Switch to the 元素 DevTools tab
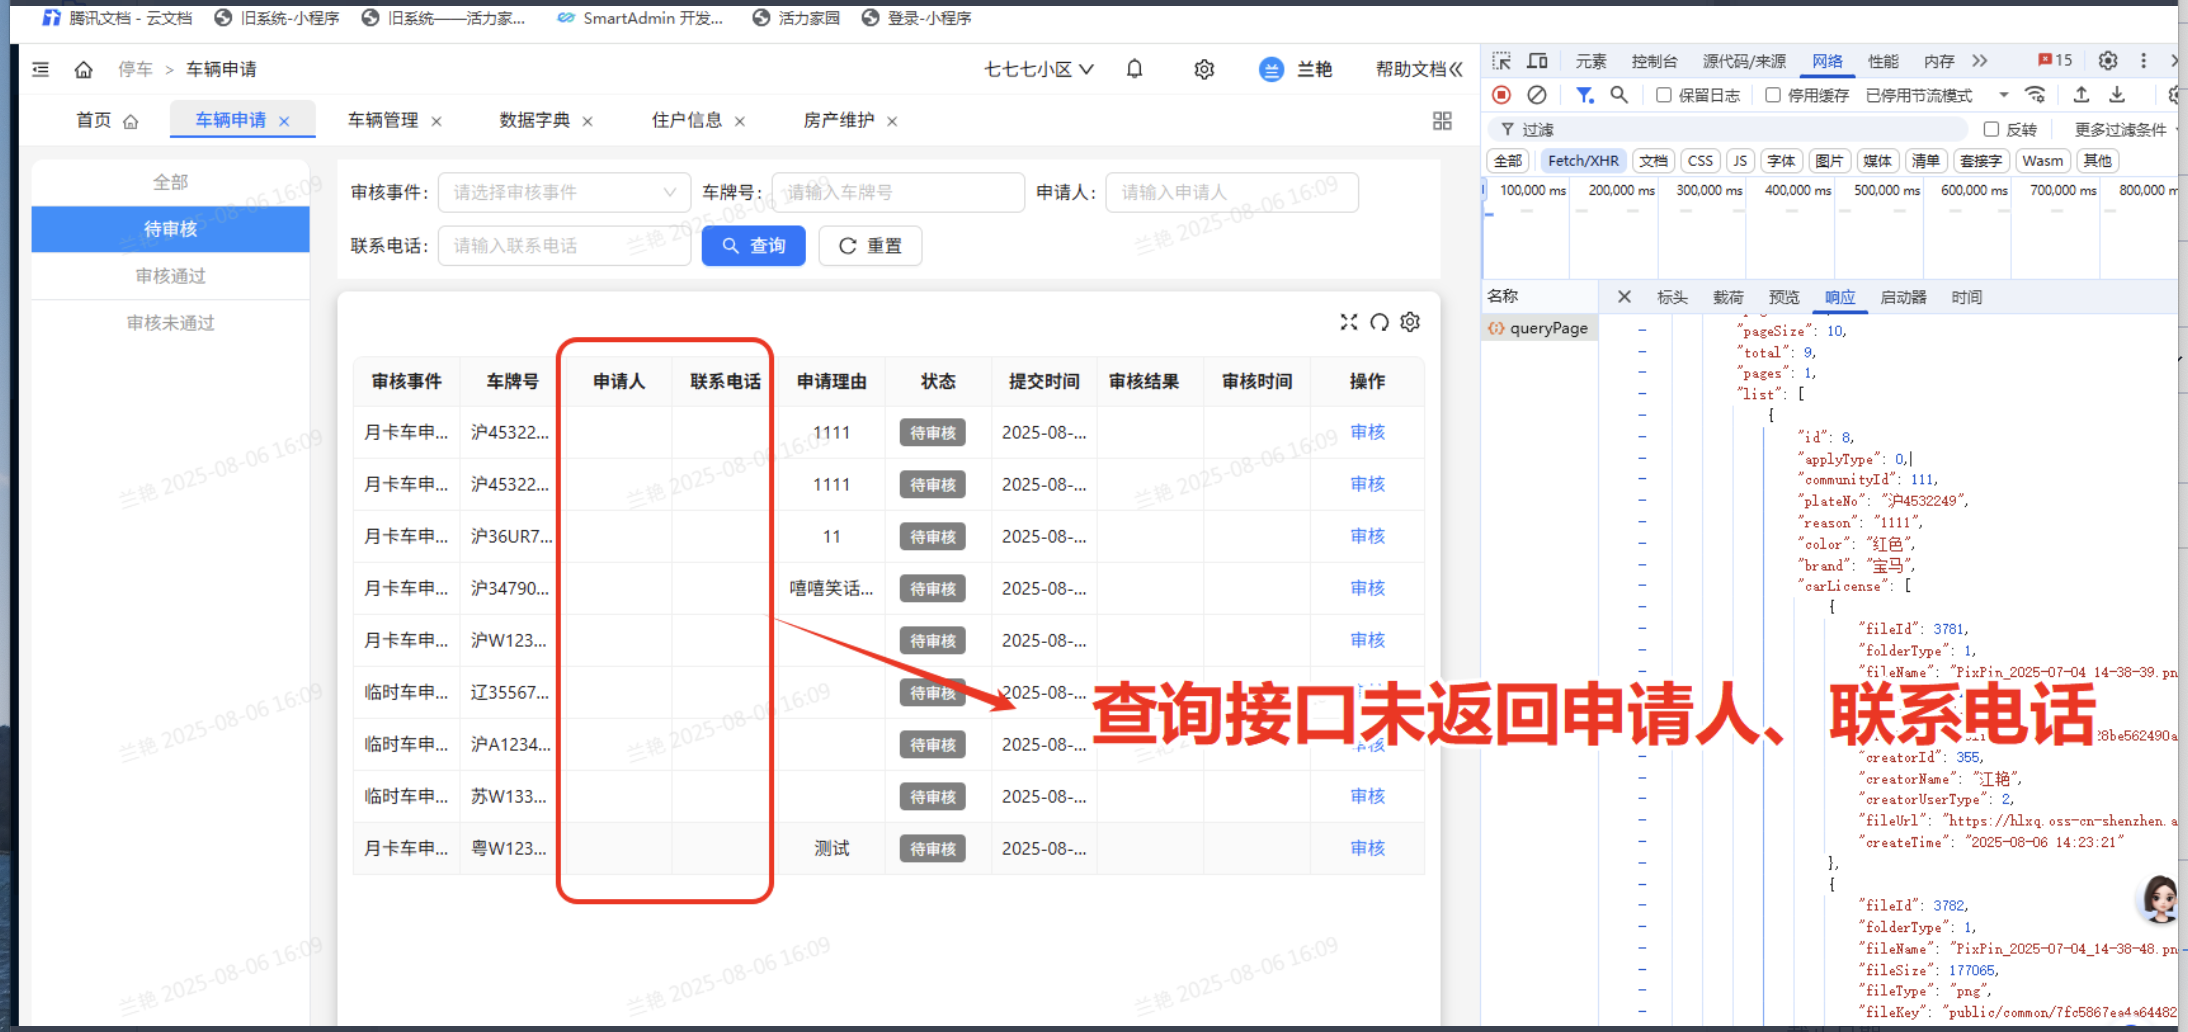 pos(1590,61)
